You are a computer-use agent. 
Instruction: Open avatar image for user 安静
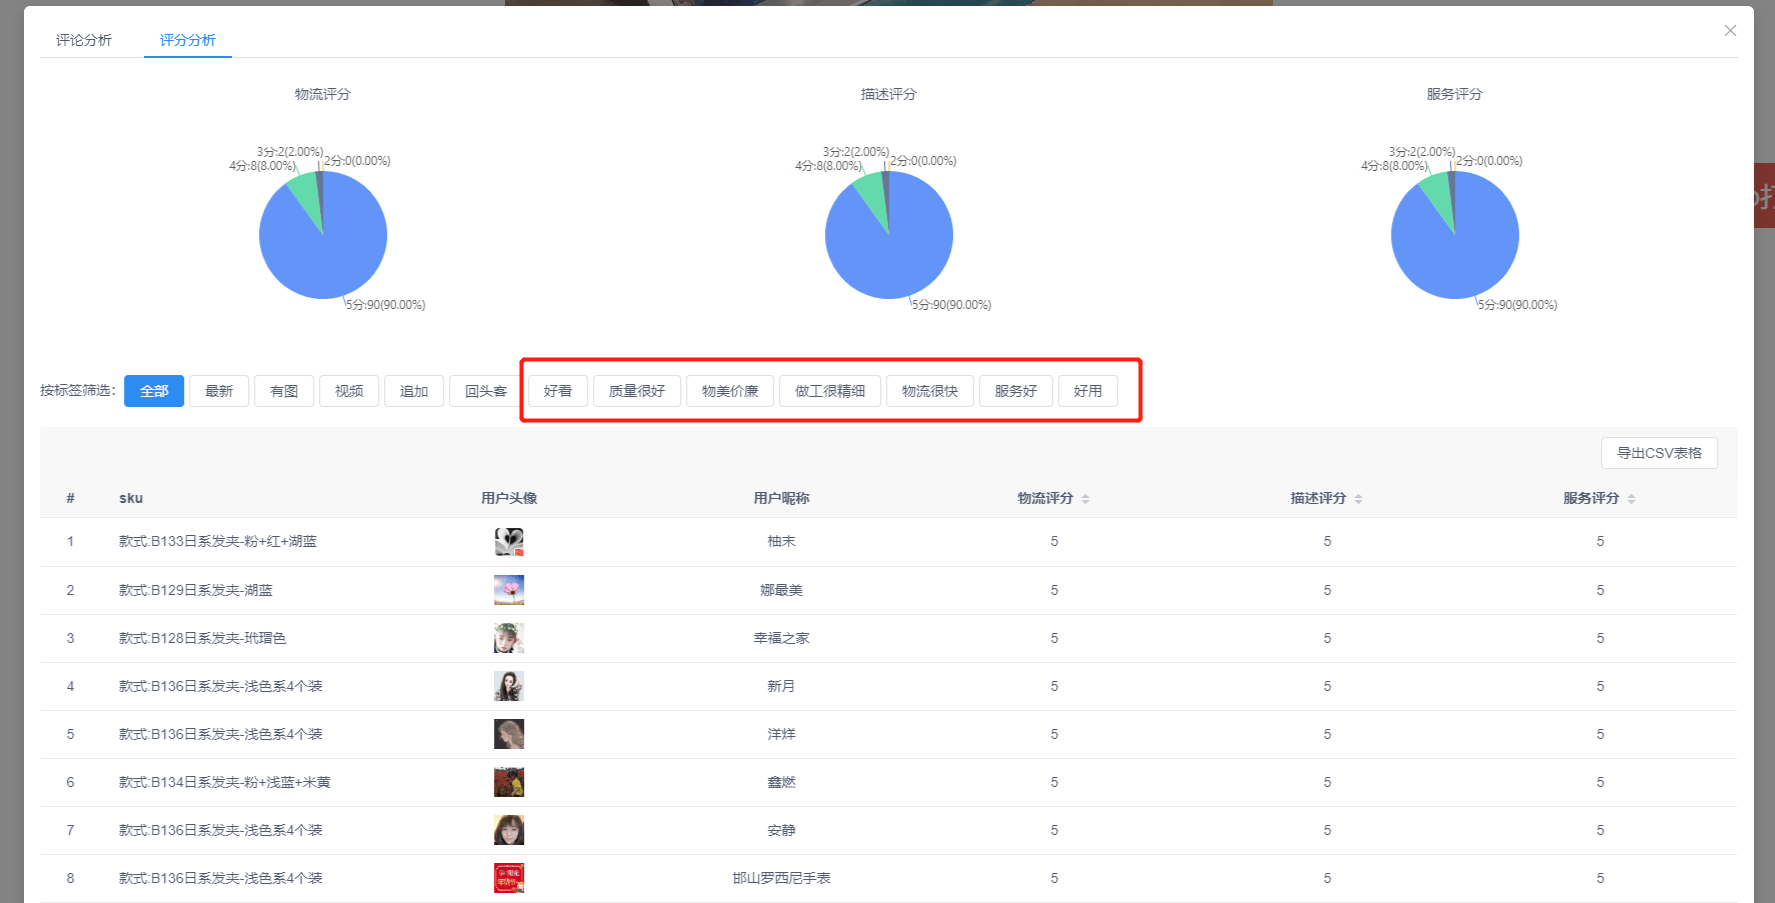509,830
